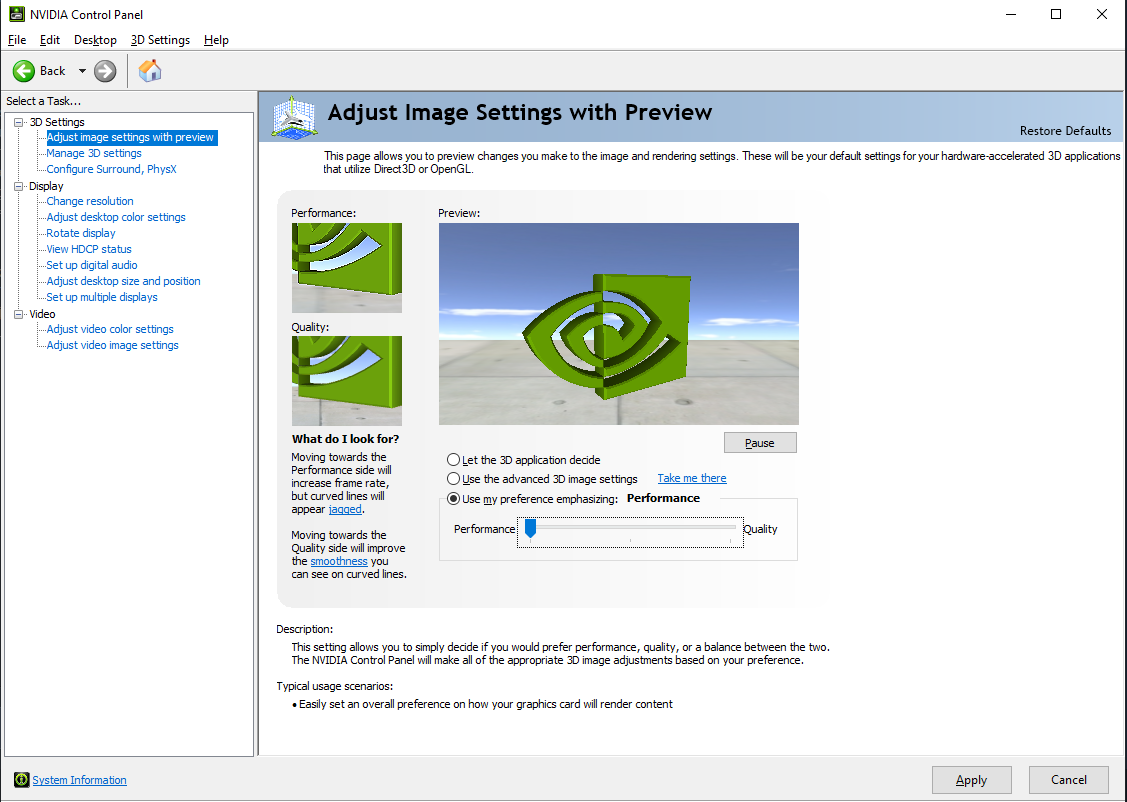Open Manage 3D settings
This screenshot has width=1127, height=802.
pos(93,153)
